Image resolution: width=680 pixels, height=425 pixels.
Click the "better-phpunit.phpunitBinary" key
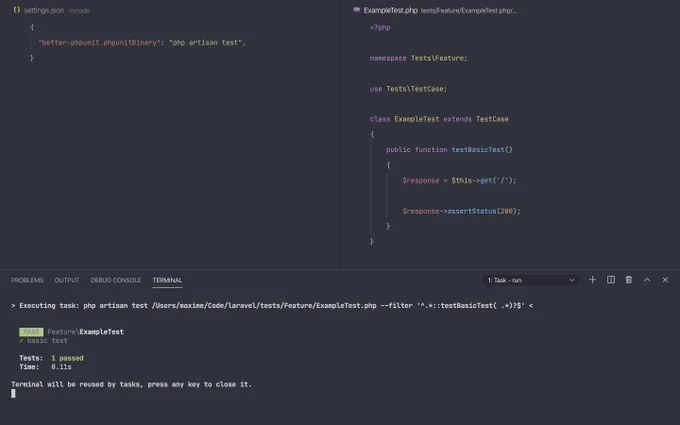pyautogui.click(x=99, y=42)
